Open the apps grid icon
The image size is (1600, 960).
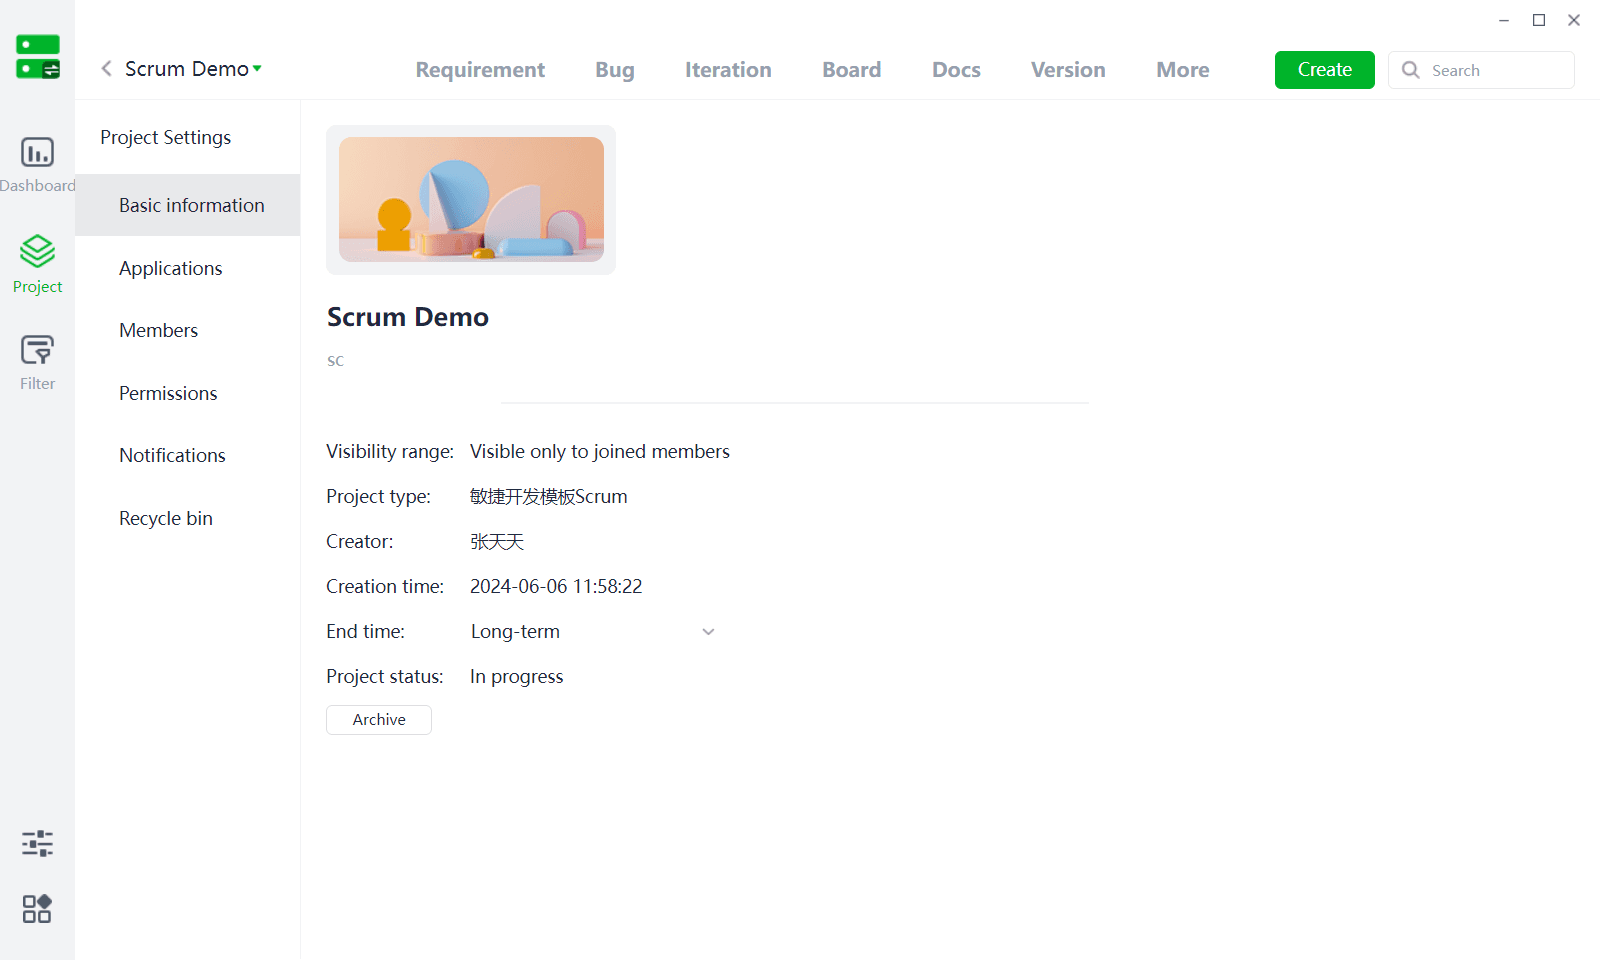coord(37,909)
